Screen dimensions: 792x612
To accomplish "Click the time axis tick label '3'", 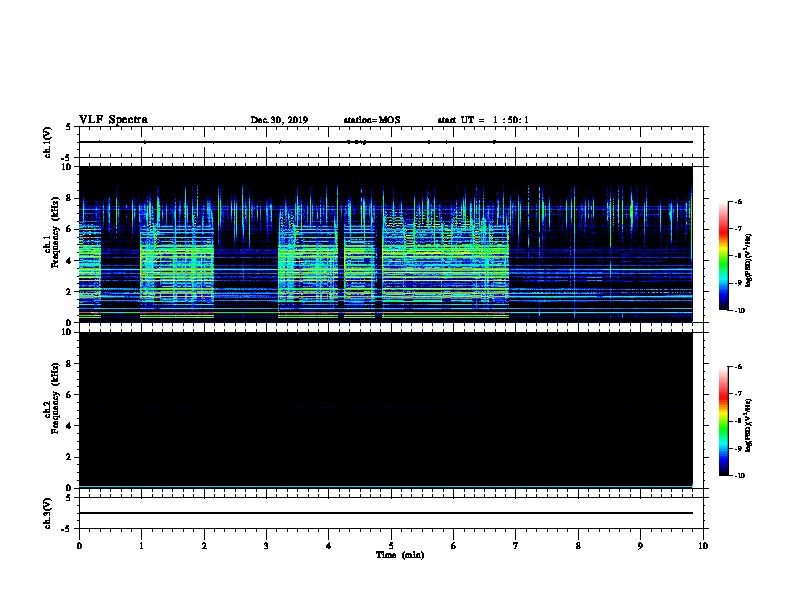I will (x=266, y=546).
